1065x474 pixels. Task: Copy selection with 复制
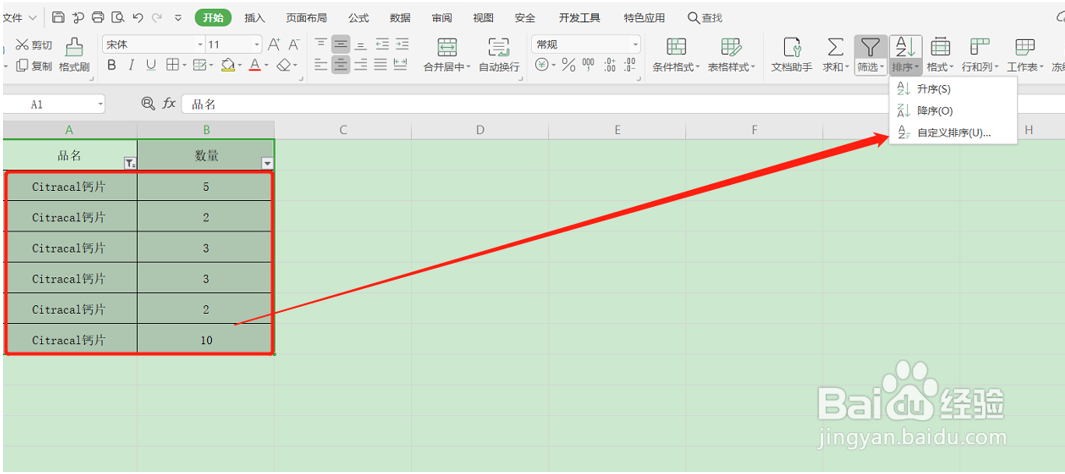[33, 66]
